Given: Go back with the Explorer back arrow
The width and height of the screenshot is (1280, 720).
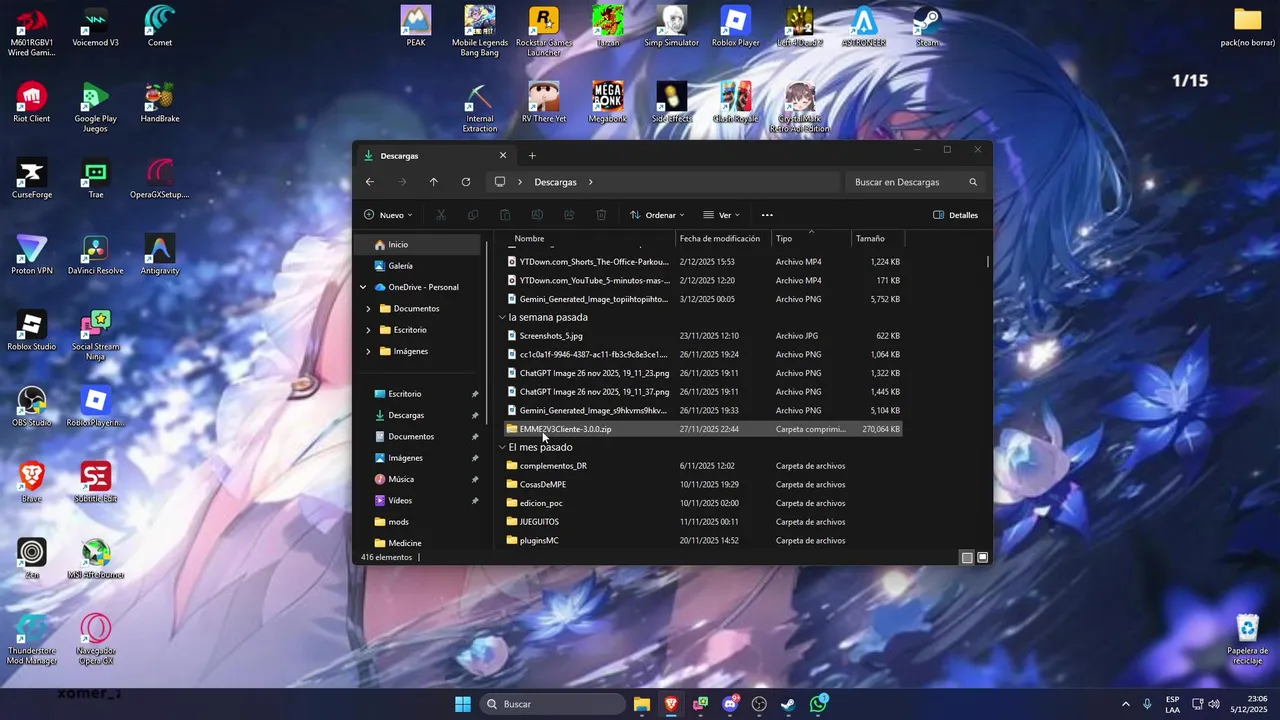Looking at the screenshot, I should pyautogui.click(x=370, y=182).
